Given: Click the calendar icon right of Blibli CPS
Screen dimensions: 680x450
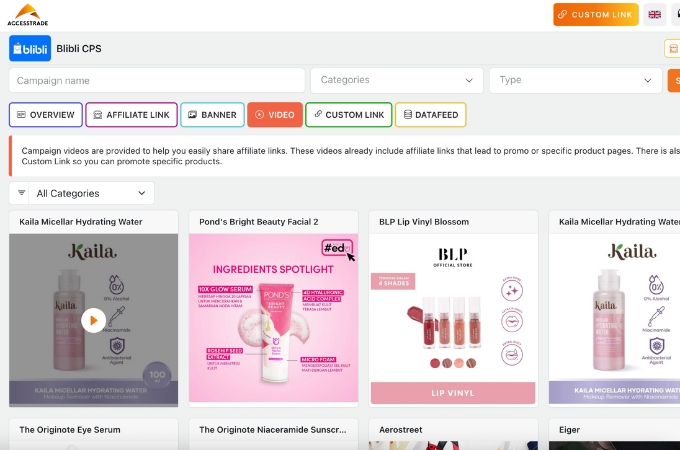Looking at the screenshot, I should pyautogui.click(x=672, y=49).
